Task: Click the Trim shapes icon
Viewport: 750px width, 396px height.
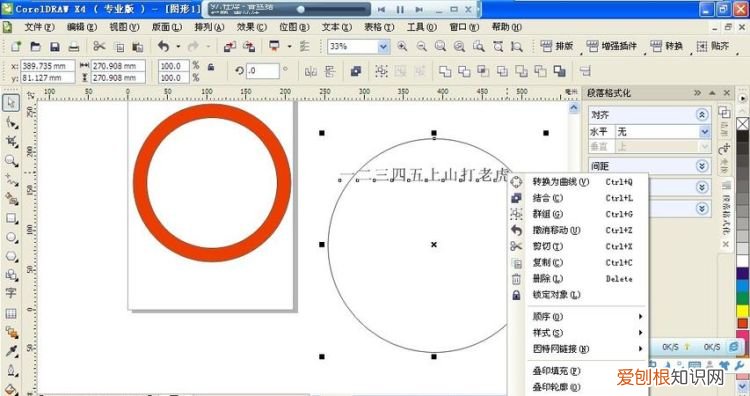Action: (464, 72)
